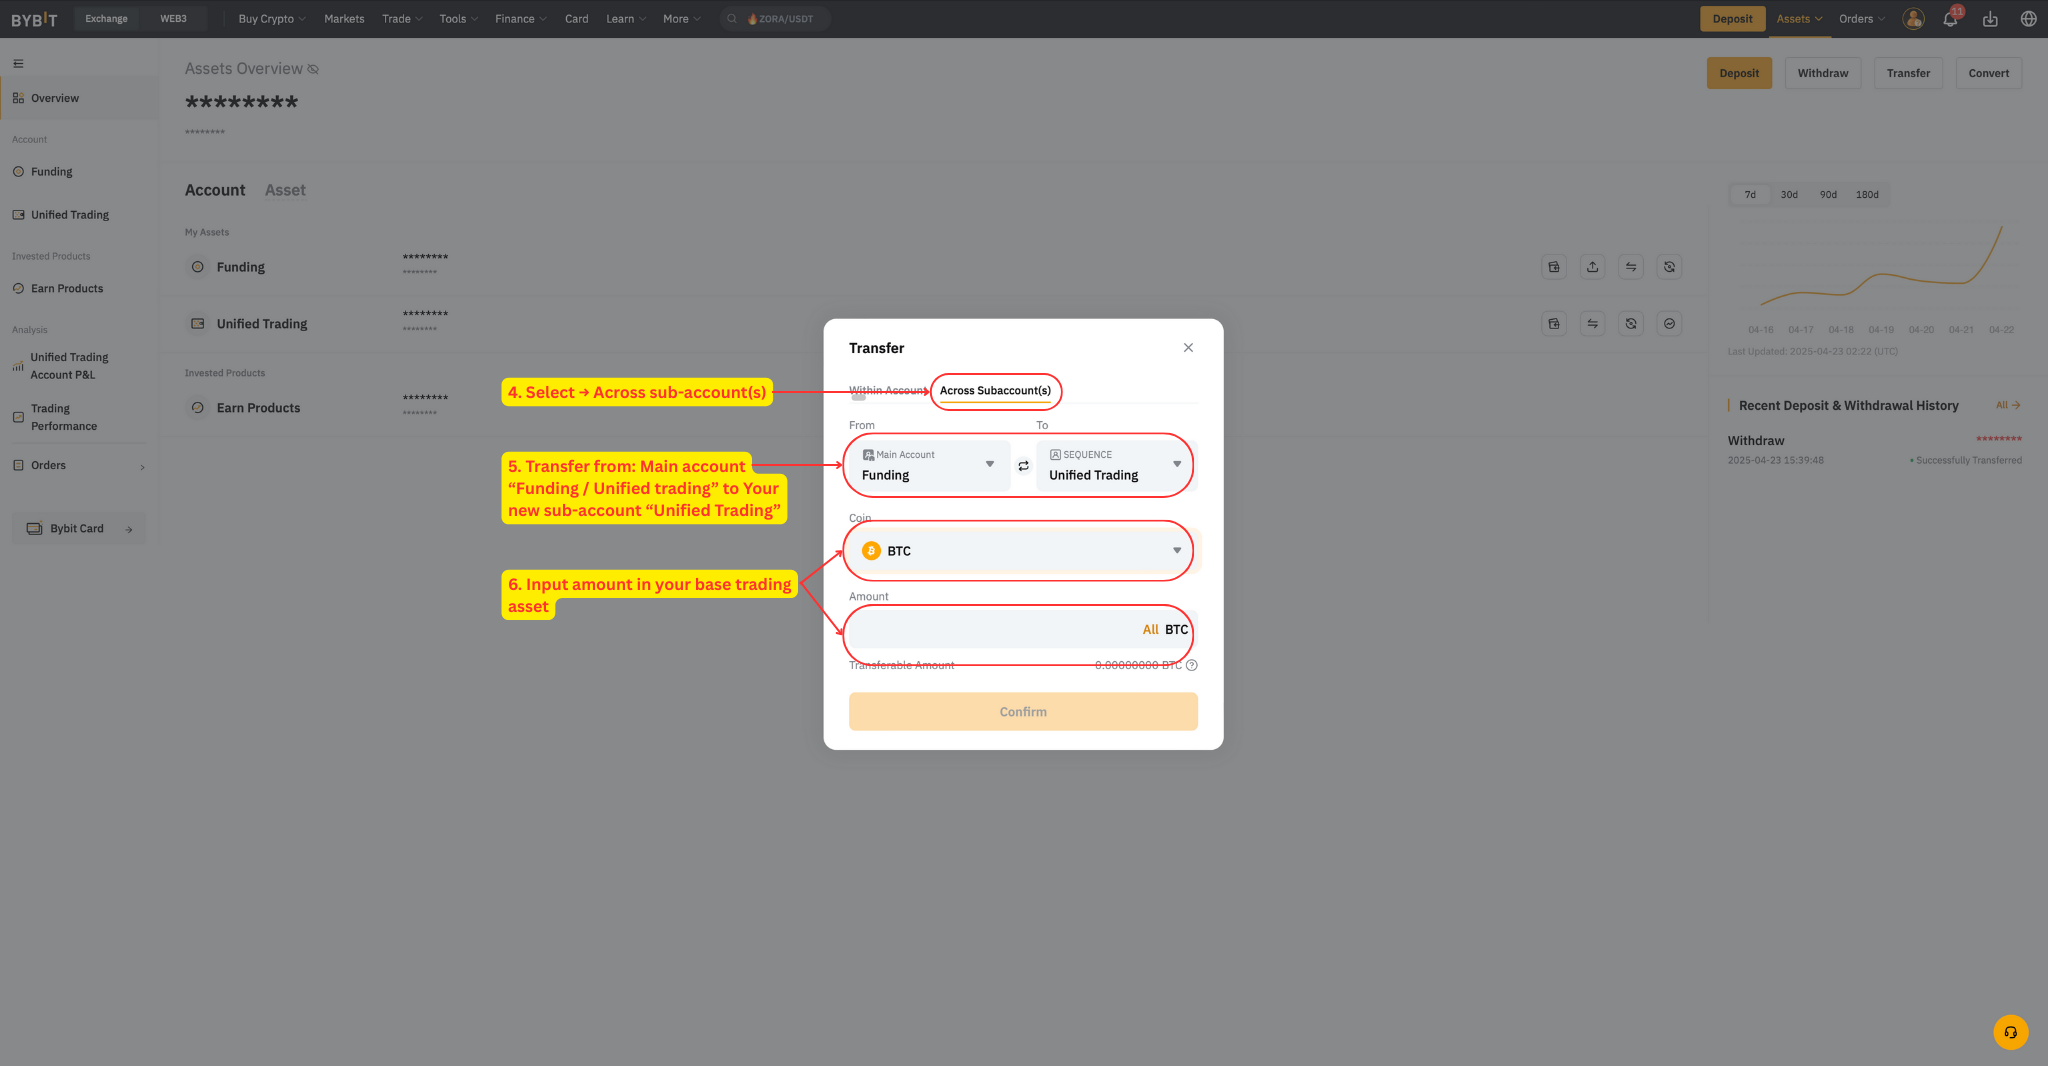This screenshot has height=1066, width=2048.
Task: Open the user profile avatar
Action: coord(1913,19)
